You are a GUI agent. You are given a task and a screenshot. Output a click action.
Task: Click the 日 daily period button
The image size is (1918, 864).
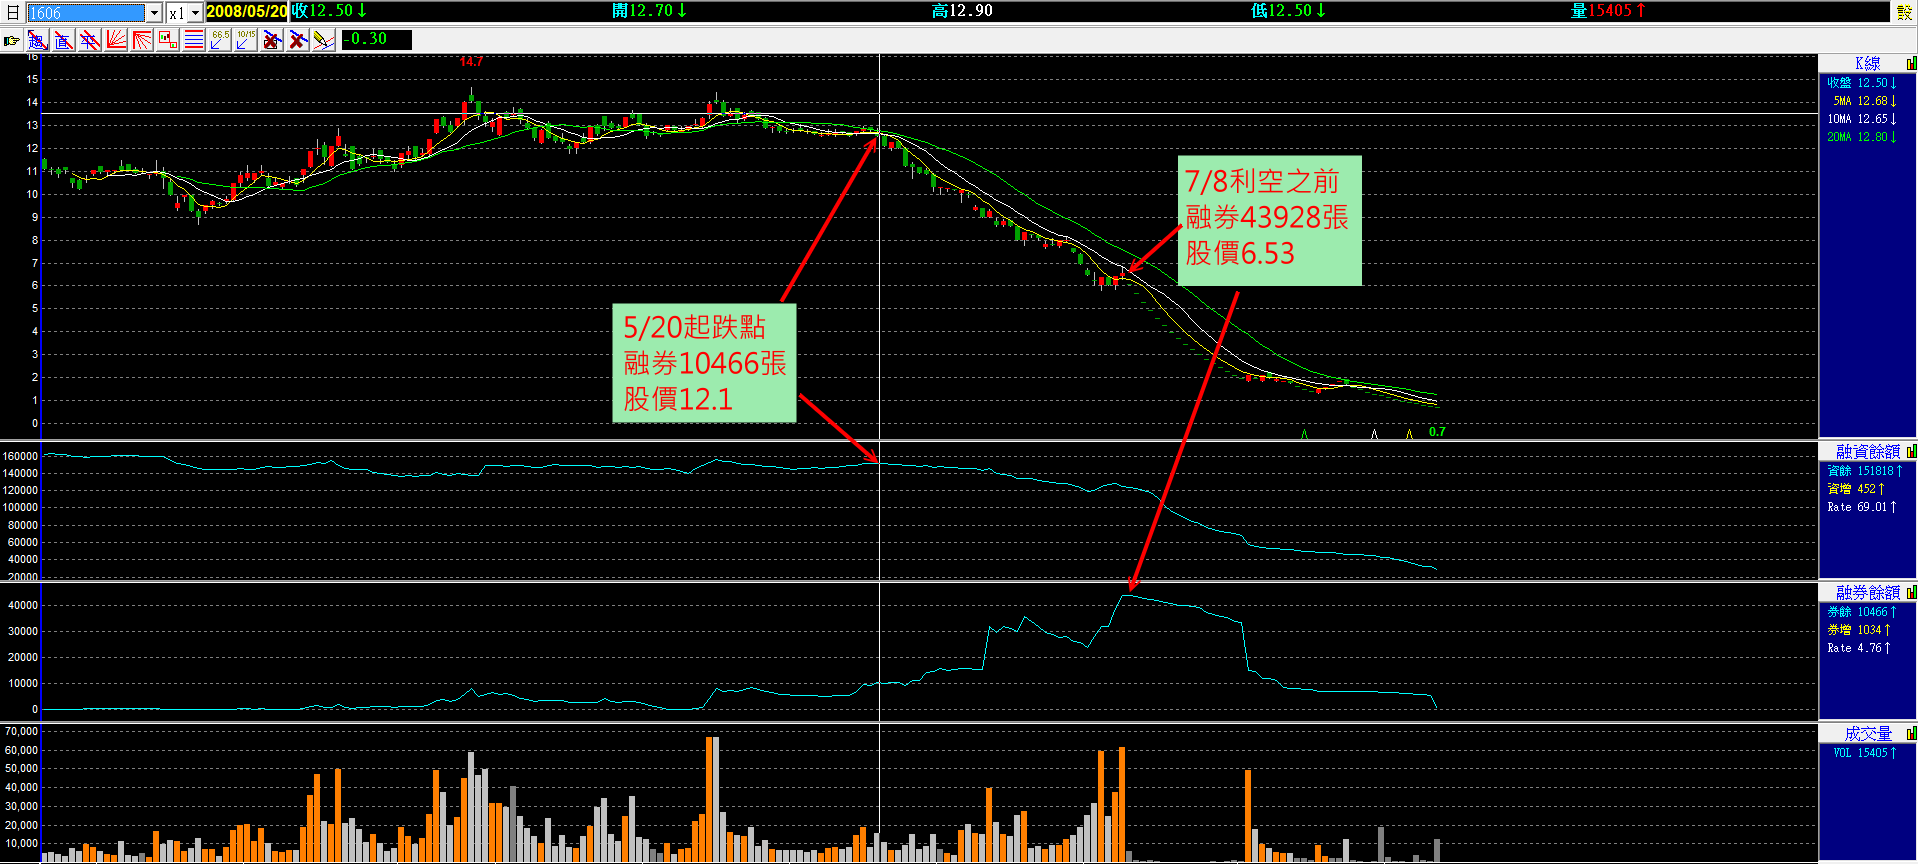coord(13,13)
